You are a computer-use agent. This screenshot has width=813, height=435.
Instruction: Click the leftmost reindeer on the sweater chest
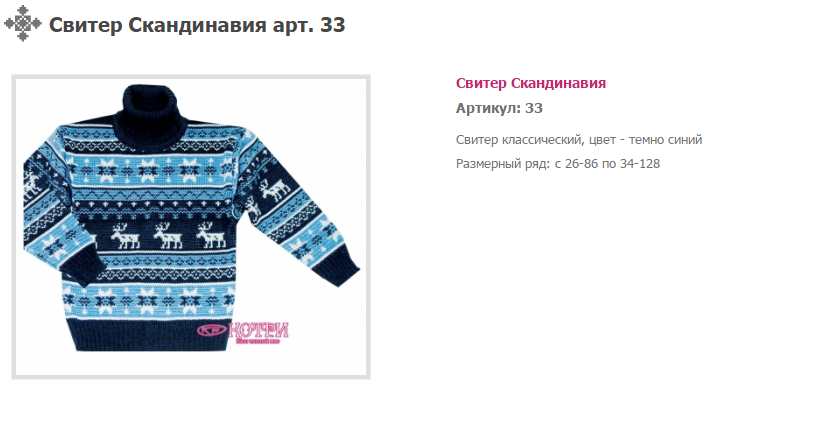click(x=125, y=236)
